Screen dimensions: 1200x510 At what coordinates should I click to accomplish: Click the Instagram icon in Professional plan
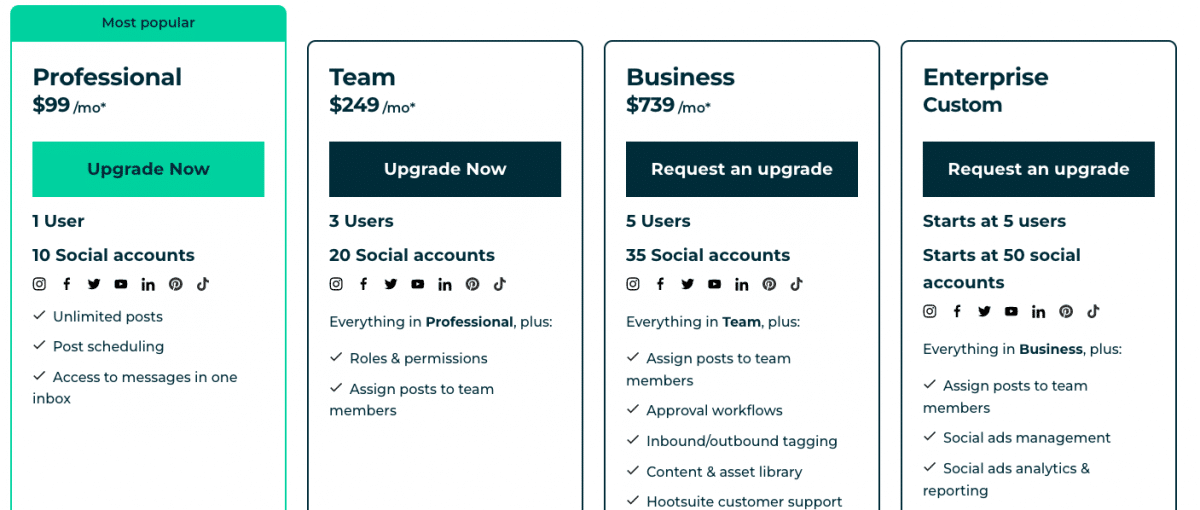click(39, 284)
